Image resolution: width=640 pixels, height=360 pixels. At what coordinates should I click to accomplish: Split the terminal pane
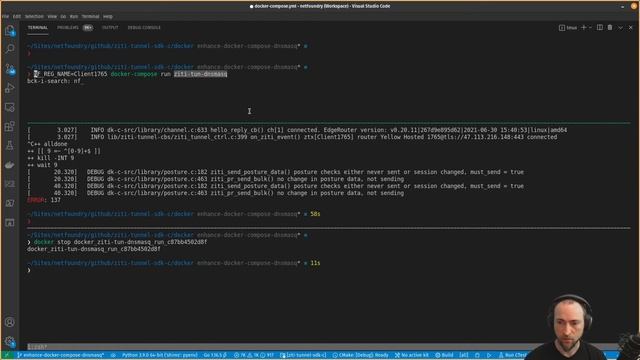pyautogui.click(x=600, y=27)
